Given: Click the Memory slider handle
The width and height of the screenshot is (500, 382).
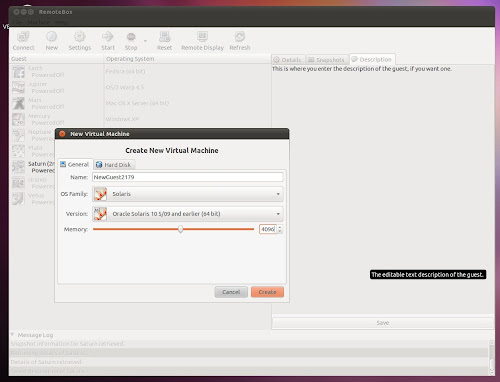Looking at the screenshot, I should [180, 229].
